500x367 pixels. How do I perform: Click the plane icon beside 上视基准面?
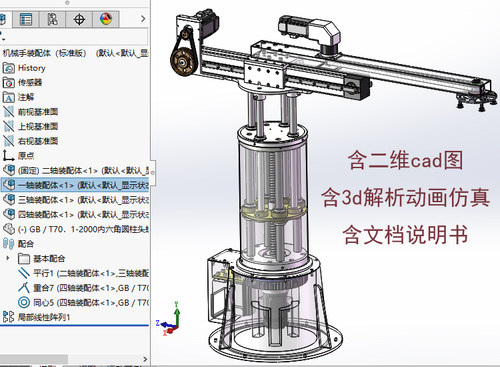tap(9, 126)
